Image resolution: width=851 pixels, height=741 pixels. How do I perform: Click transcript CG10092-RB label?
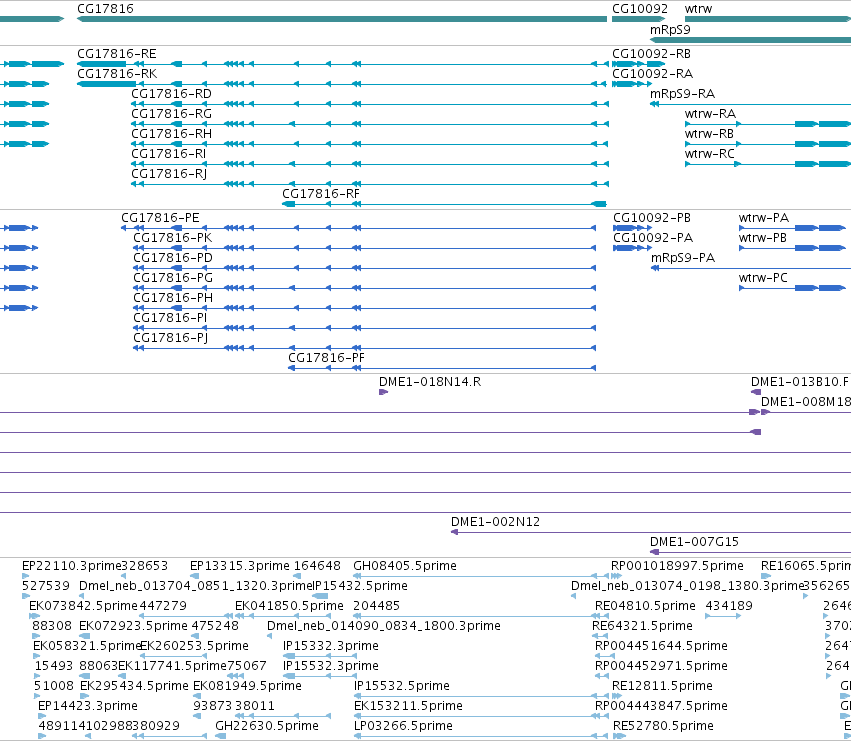point(651,54)
